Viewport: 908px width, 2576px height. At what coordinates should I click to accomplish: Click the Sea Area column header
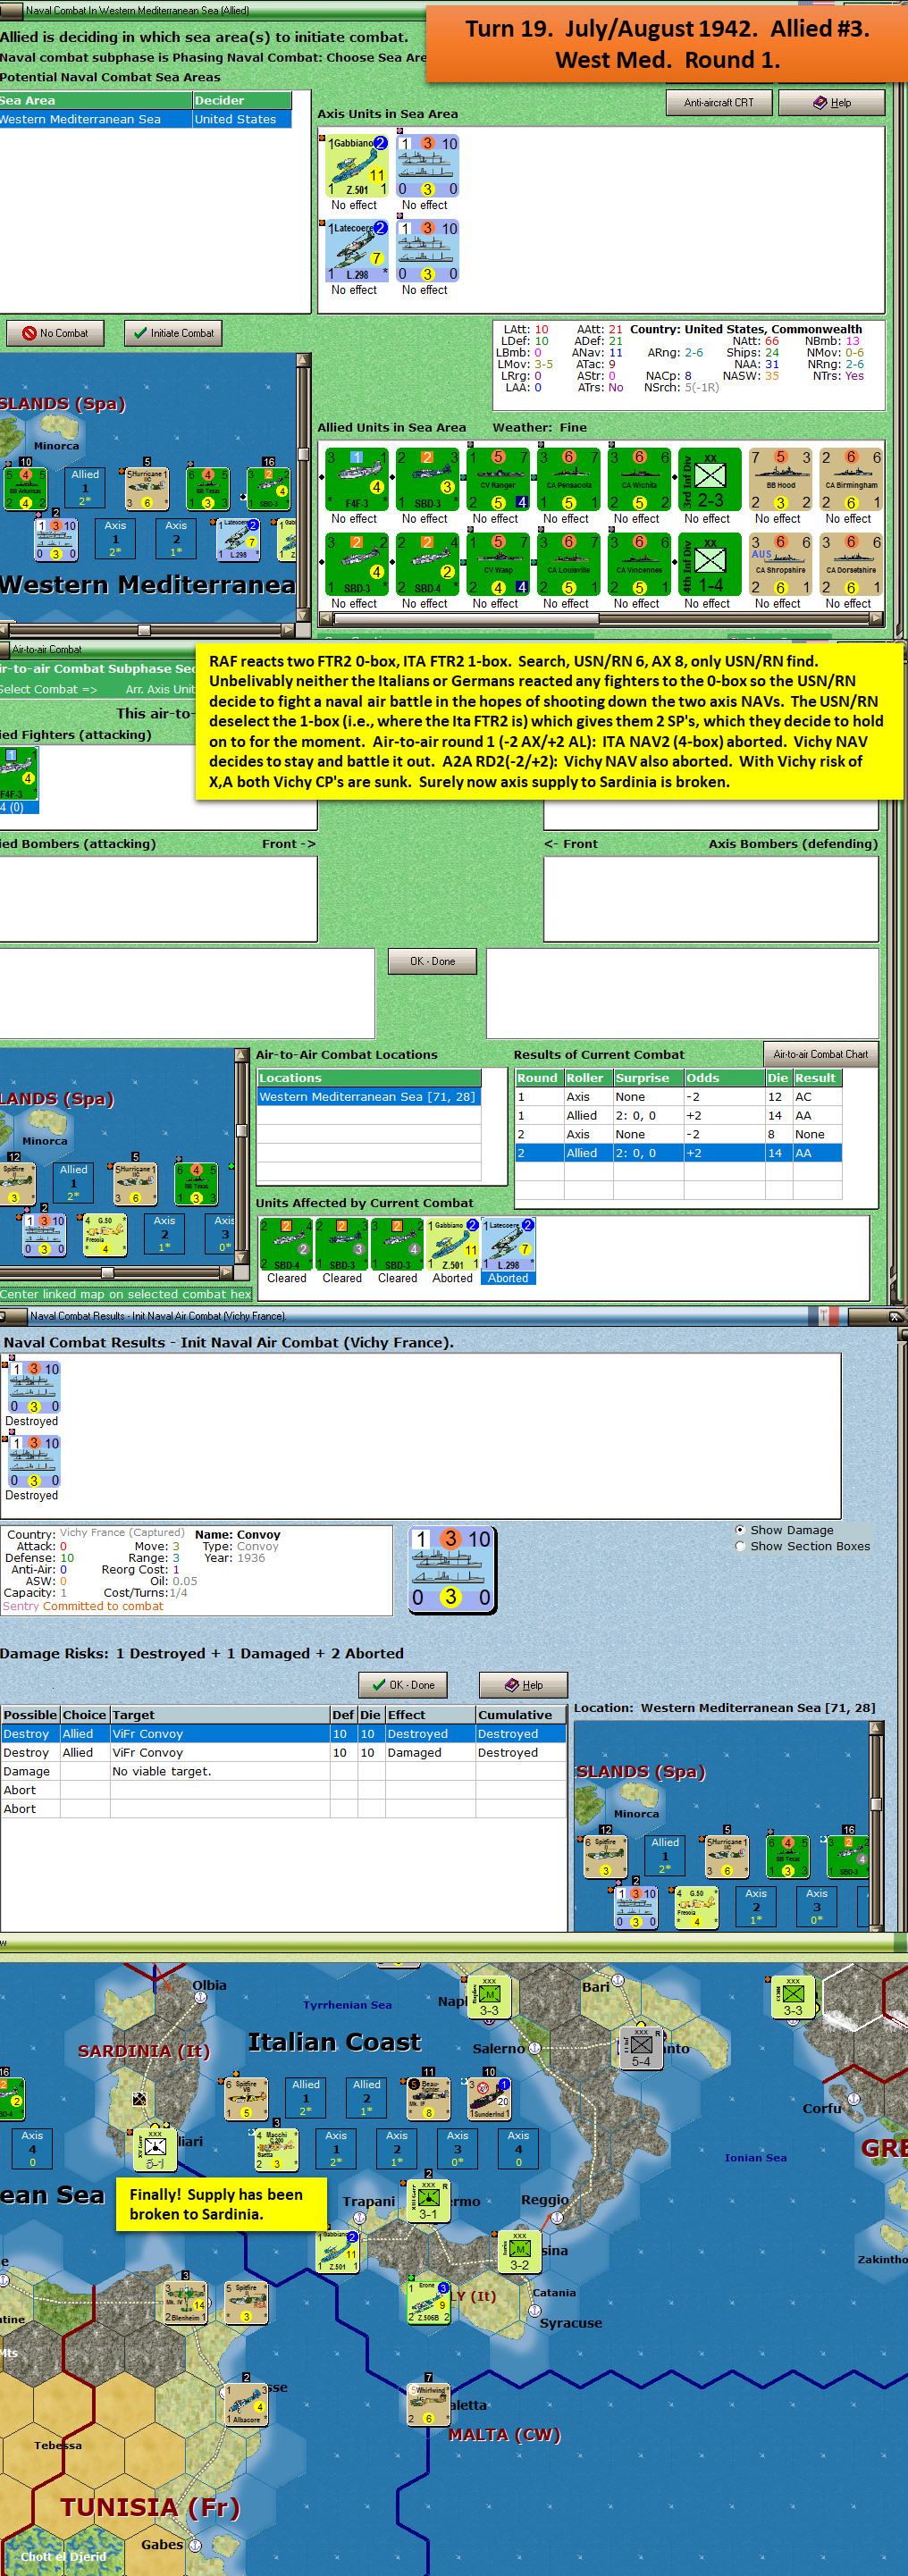click(x=96, y=101)
